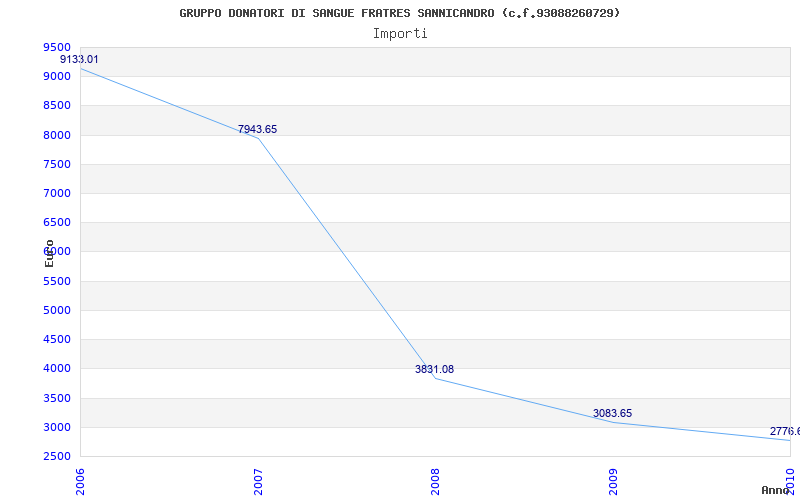Screen dimensions: 800x500
Task: Click the 9000 y-axis value
Action: pyautogui.click(x=57, y=77)
